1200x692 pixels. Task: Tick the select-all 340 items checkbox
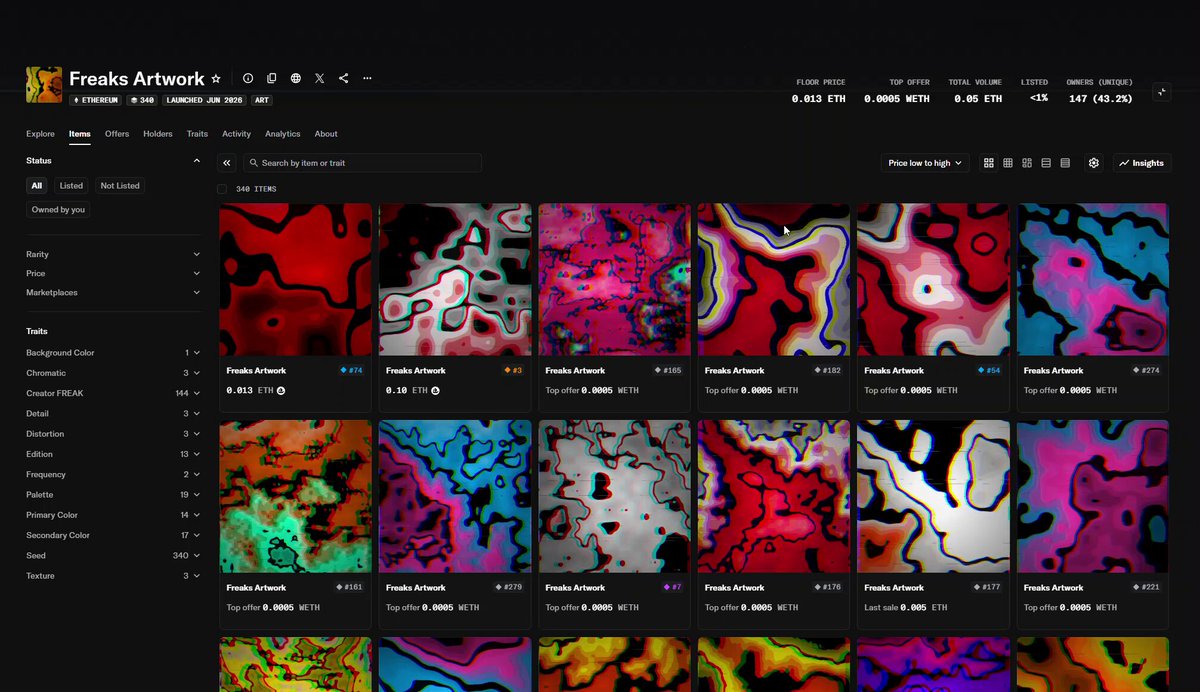pos(222,189)
